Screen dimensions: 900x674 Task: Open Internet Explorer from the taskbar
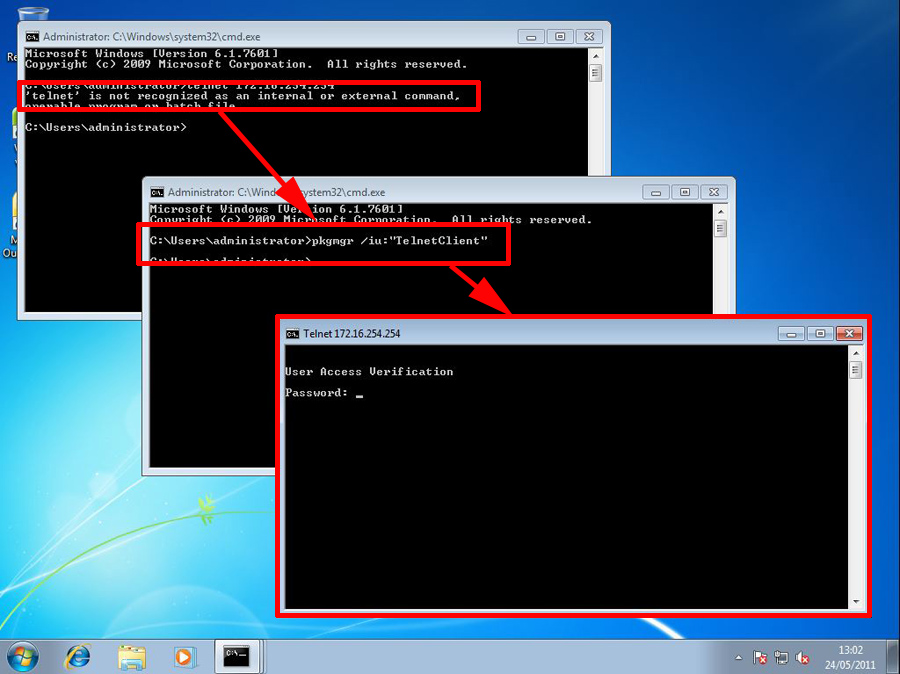(x=76, y=657)
